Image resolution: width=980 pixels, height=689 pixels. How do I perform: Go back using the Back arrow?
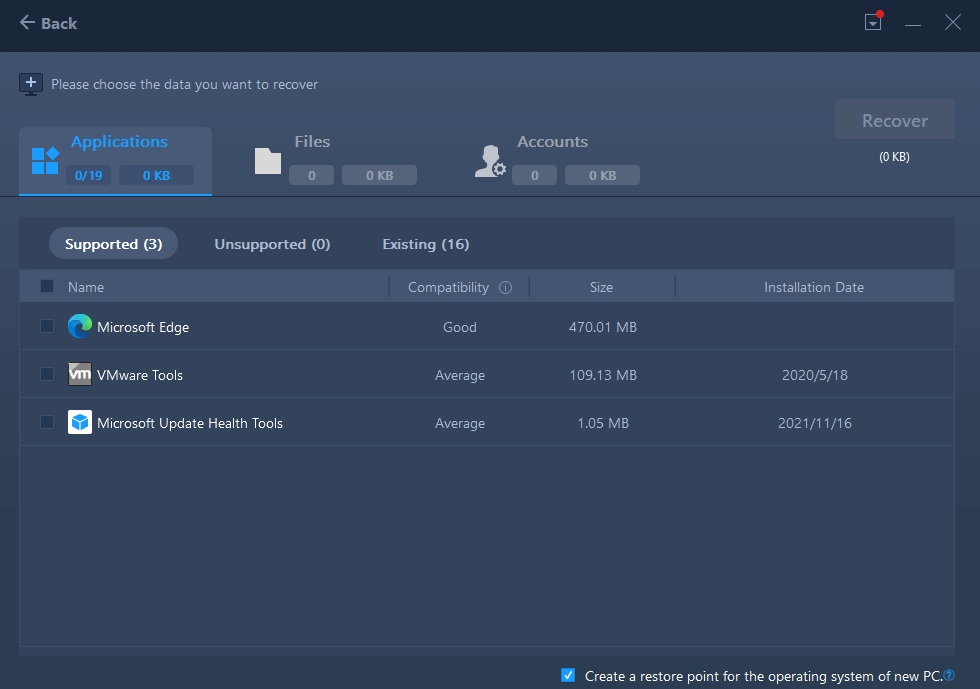48,23
